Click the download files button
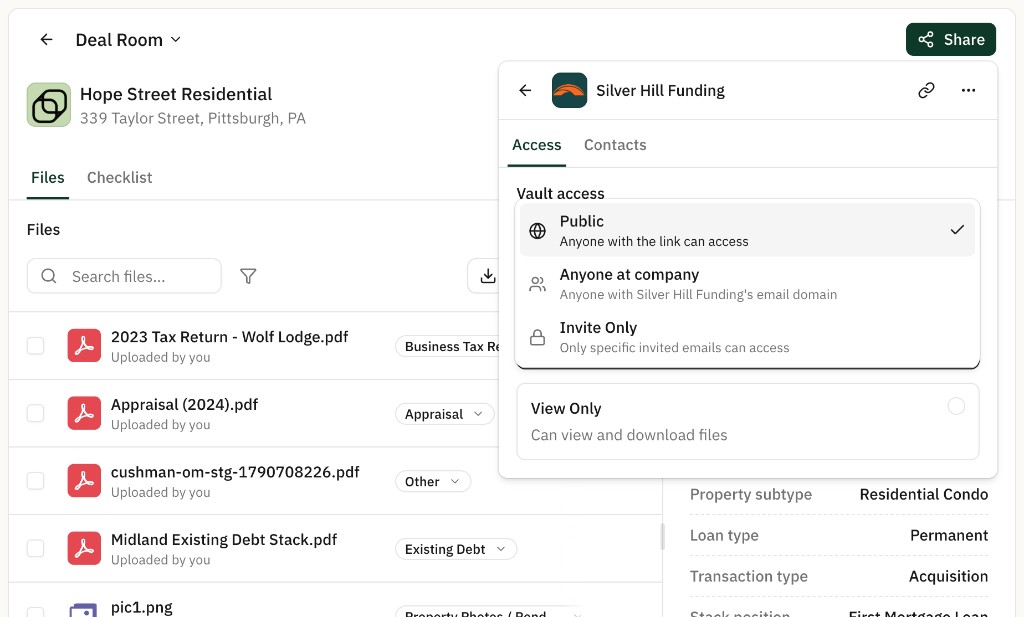This screenshot has height=617, width=1024. [x=487, y=276]
